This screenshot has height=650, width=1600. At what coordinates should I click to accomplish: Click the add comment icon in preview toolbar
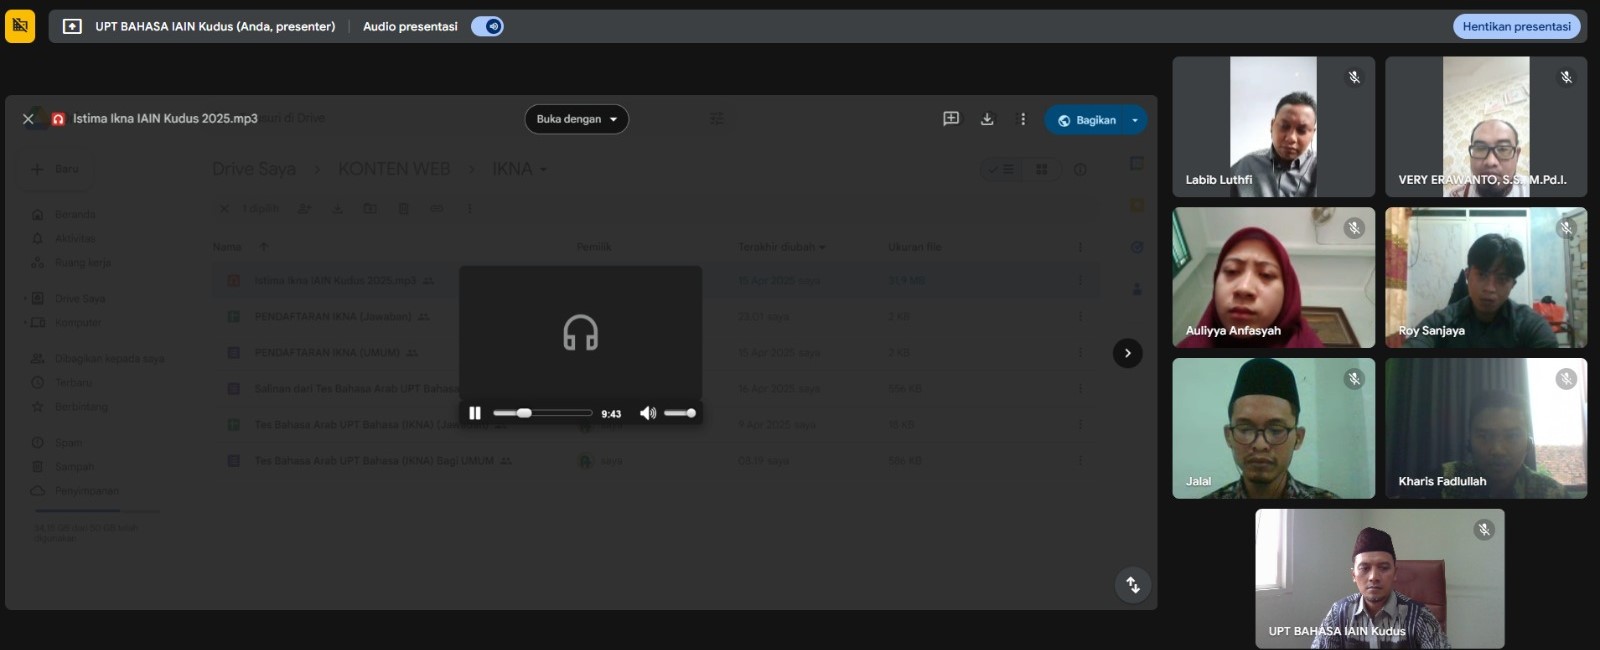coord(951,119)
